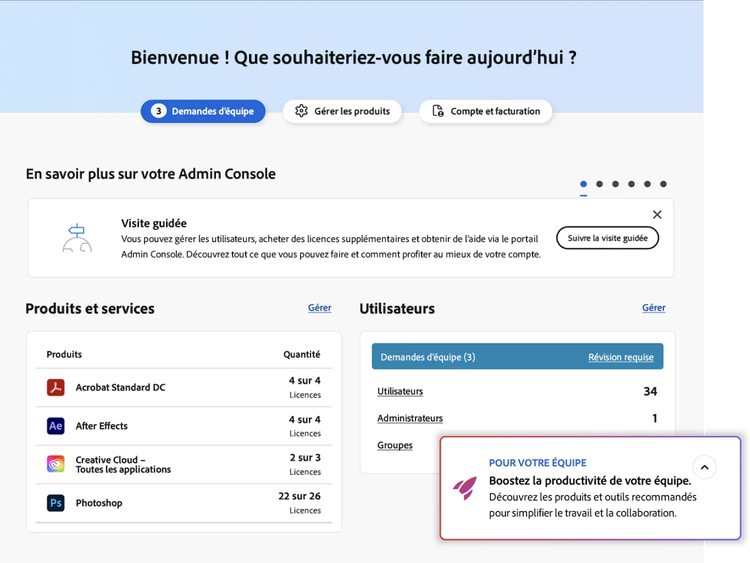The image size is (750, 563).
Task: Select the Compte et facturation tab
Action: pos(485,111)
